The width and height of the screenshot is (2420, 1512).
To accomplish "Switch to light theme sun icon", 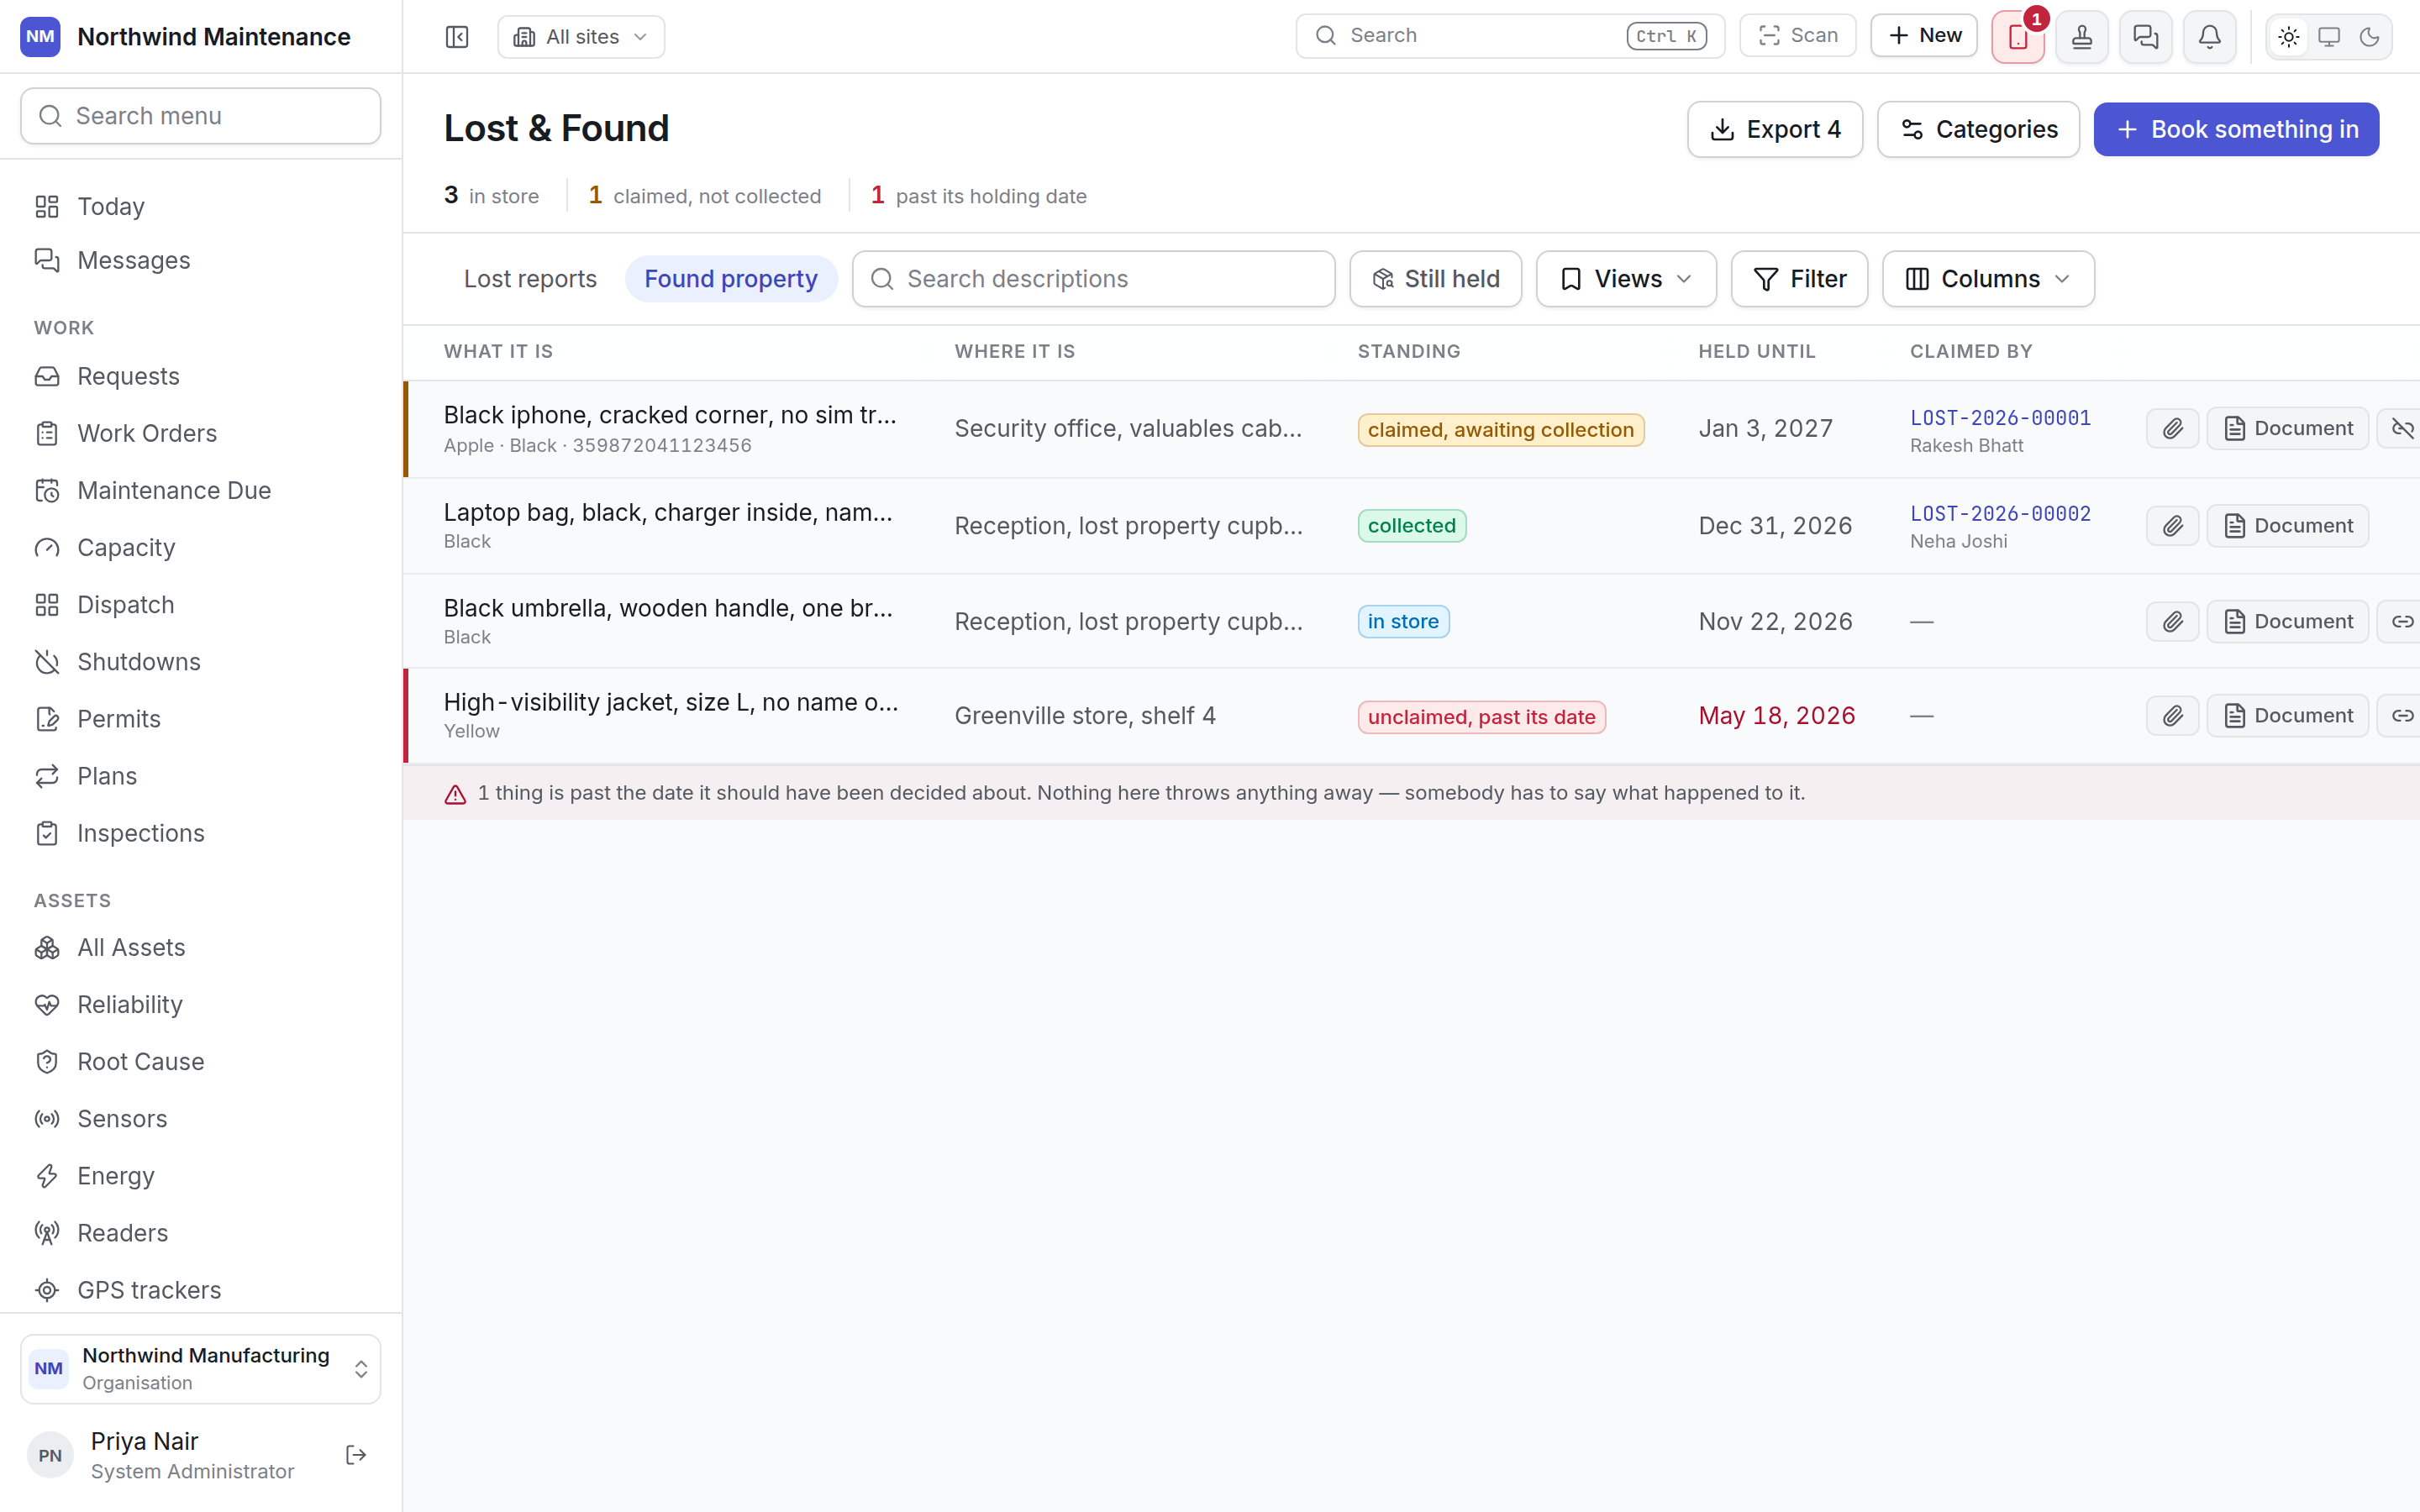I will 2289,37.
